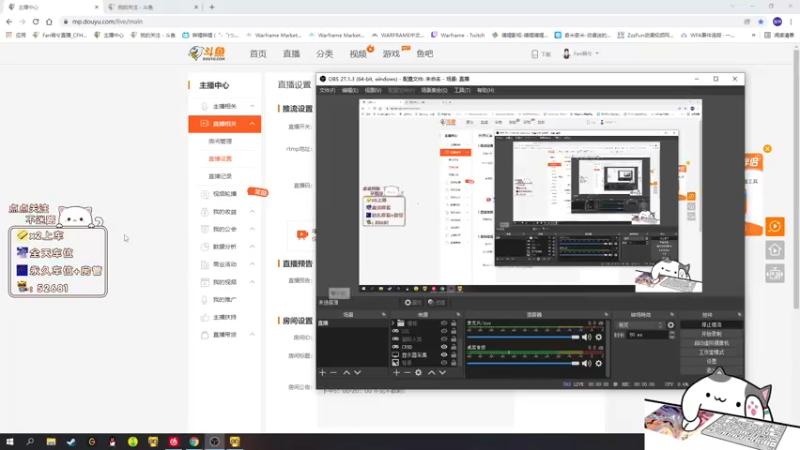Click the Chrome address bar
800x450 pixels.
398,21
